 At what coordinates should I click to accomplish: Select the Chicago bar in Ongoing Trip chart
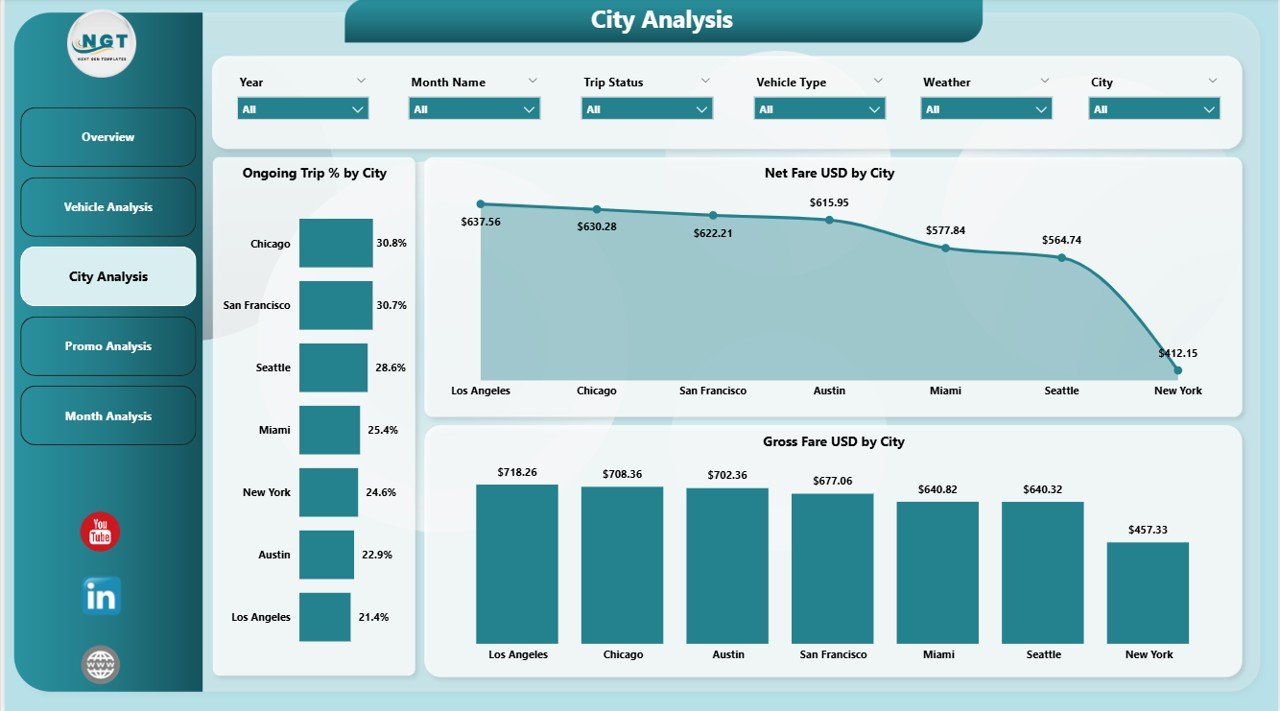[336, 242]
